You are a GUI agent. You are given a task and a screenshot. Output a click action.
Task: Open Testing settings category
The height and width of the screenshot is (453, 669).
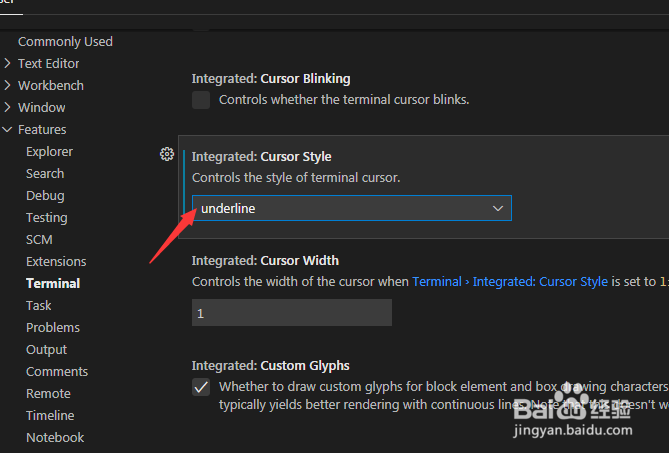coord(47,217)
